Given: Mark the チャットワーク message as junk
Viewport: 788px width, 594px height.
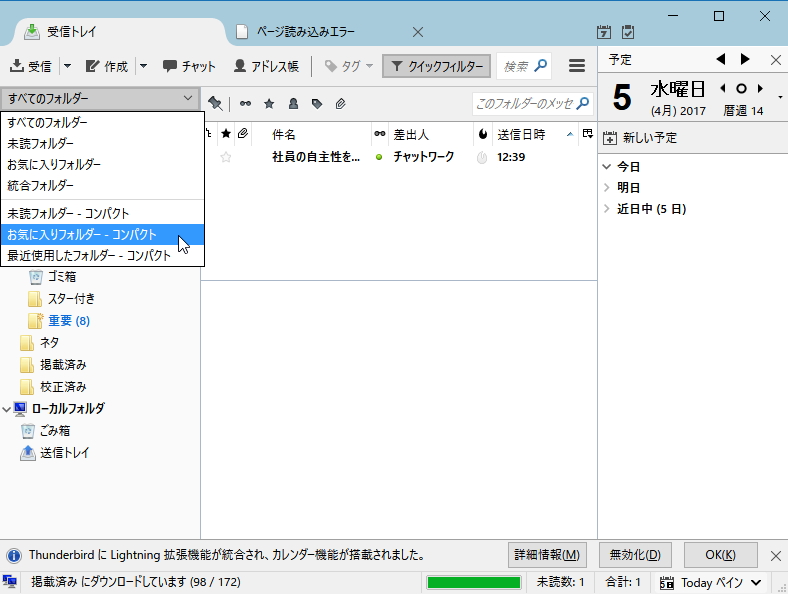Looking at the screenshot, I should (x=482, y=158).
